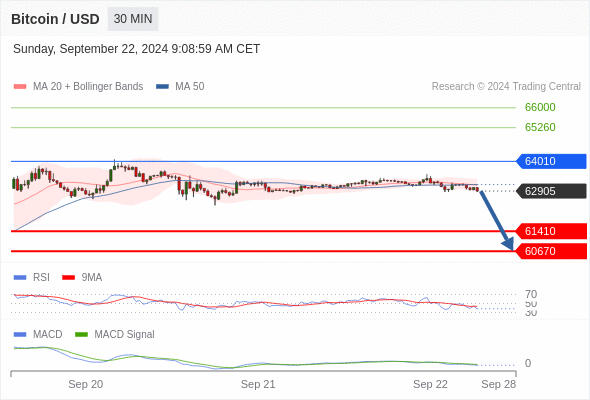Image resolution: width=590 pixels, height=400 pixels.
Task: Select the 64010 pivot price label
Action: point(551,161)
